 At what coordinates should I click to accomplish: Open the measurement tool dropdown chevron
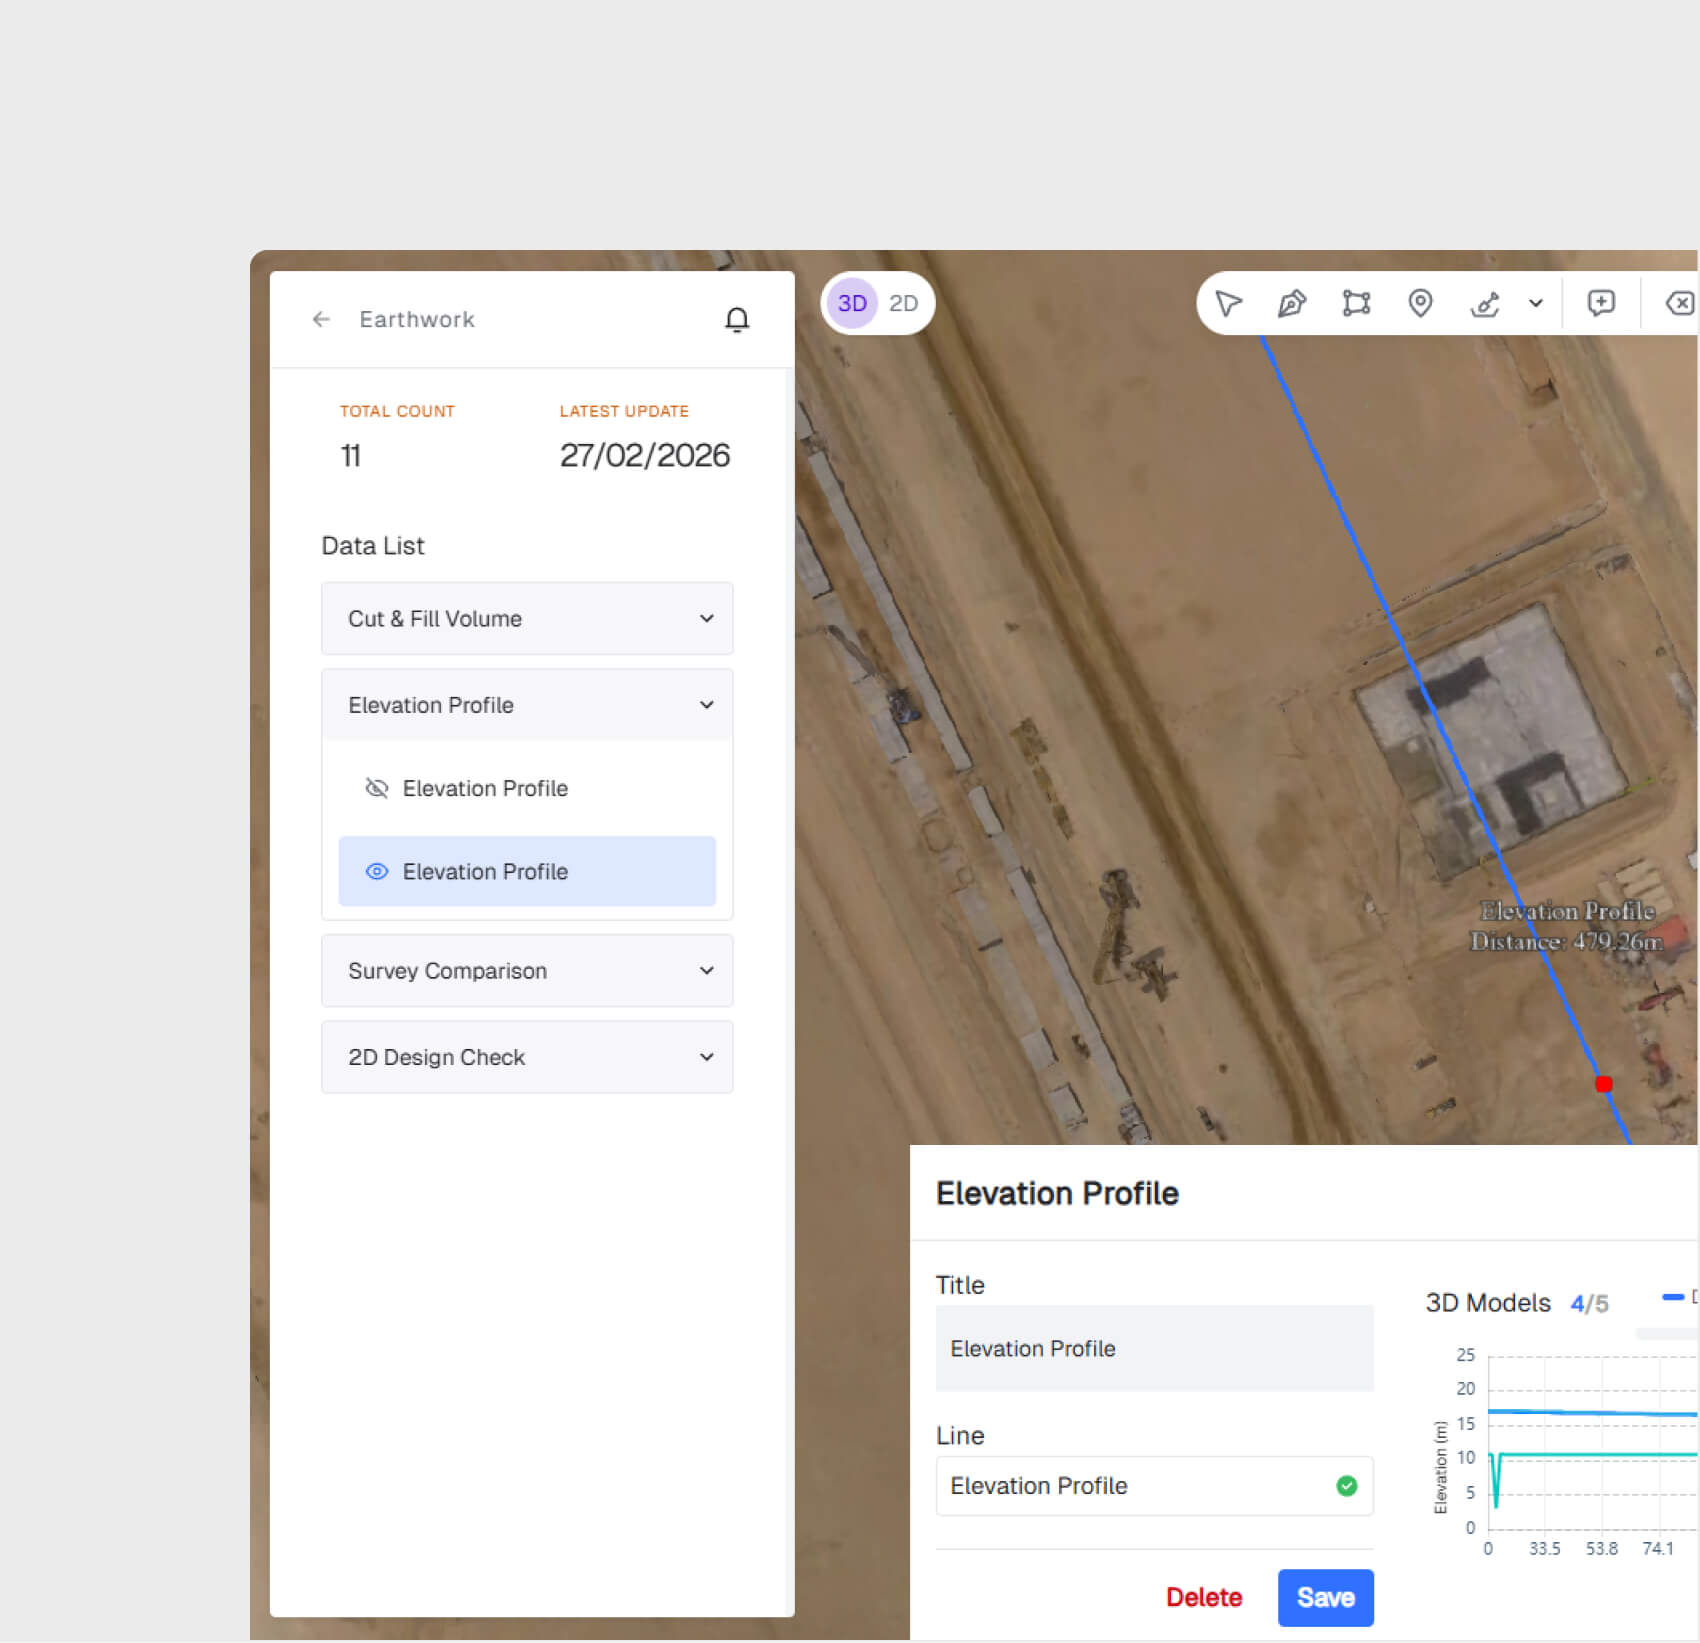pyautogui.click(x=1537, y=303)
